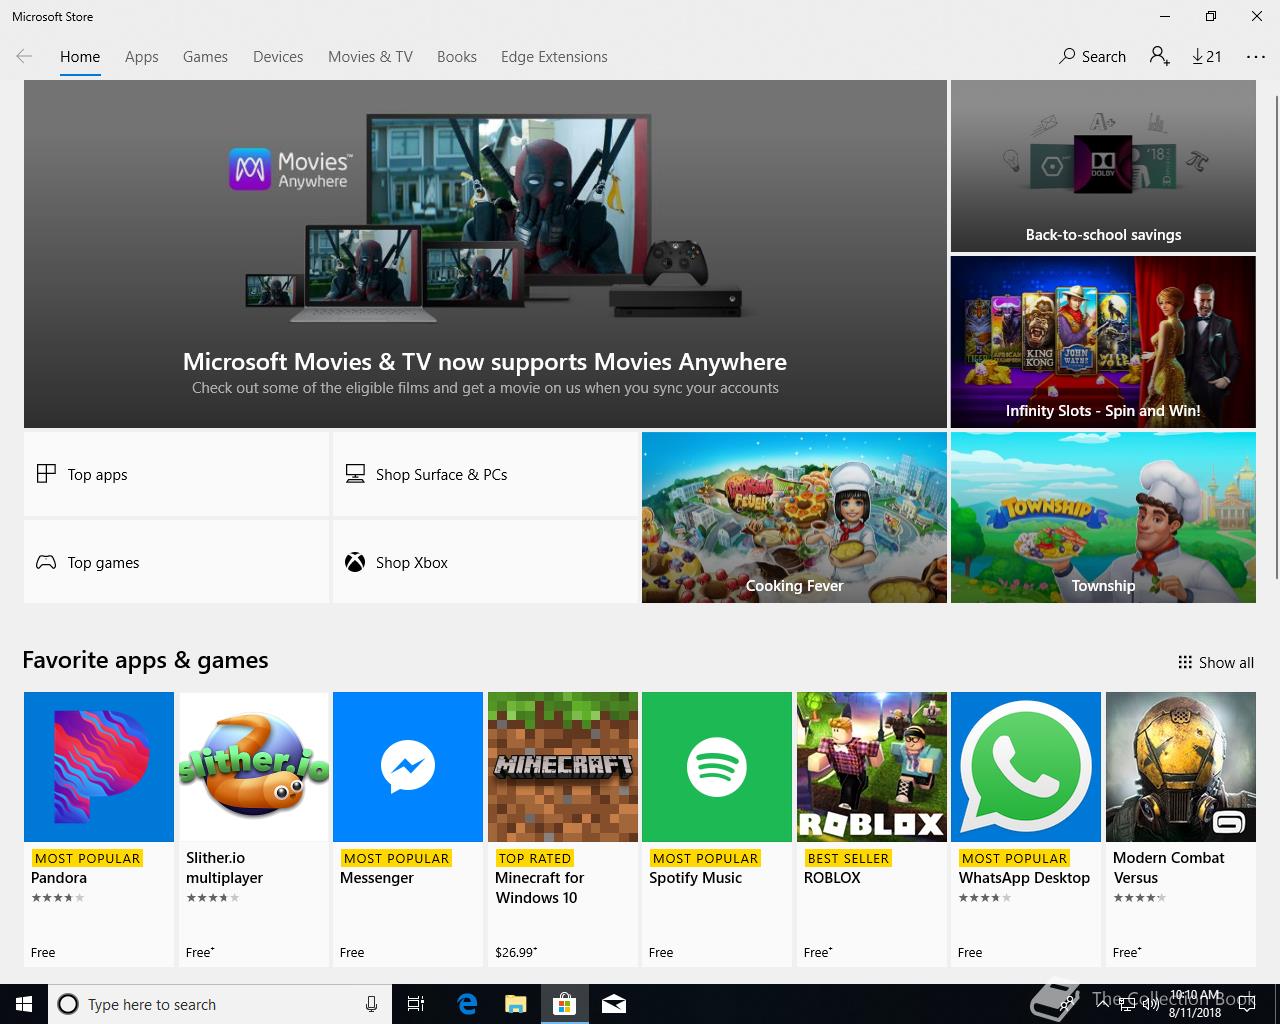Open the Shop Surface & PCs tile

click(x=486, y=474)
